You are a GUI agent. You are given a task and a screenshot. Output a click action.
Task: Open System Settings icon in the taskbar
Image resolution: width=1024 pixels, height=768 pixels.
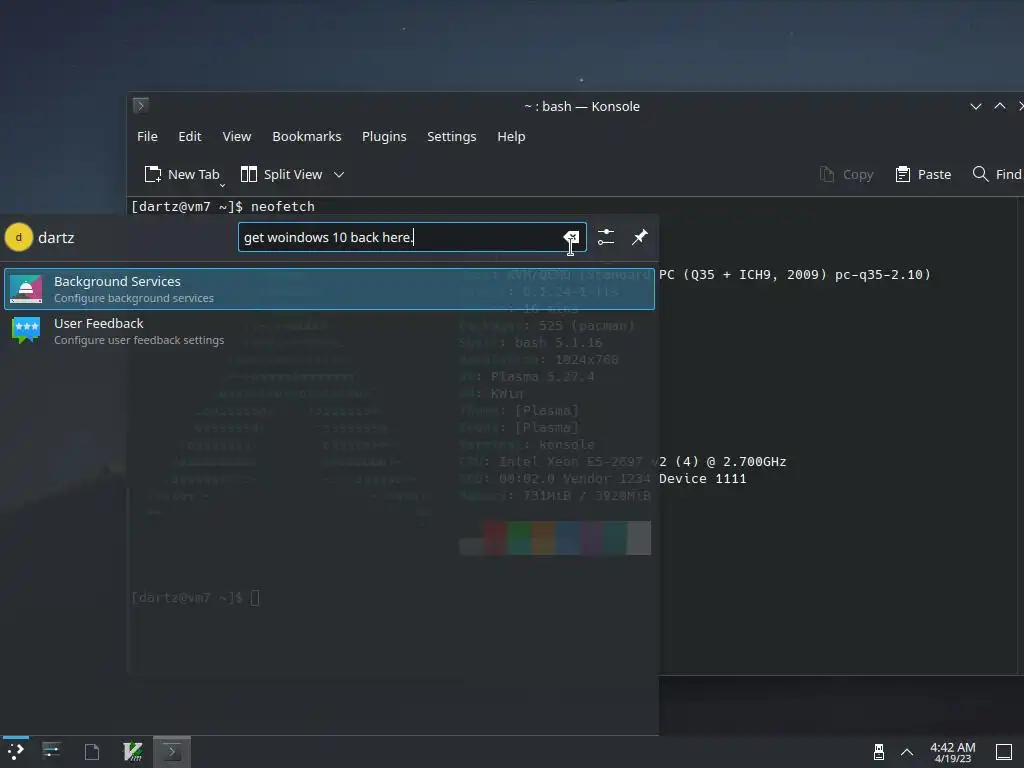click(52, 752)
